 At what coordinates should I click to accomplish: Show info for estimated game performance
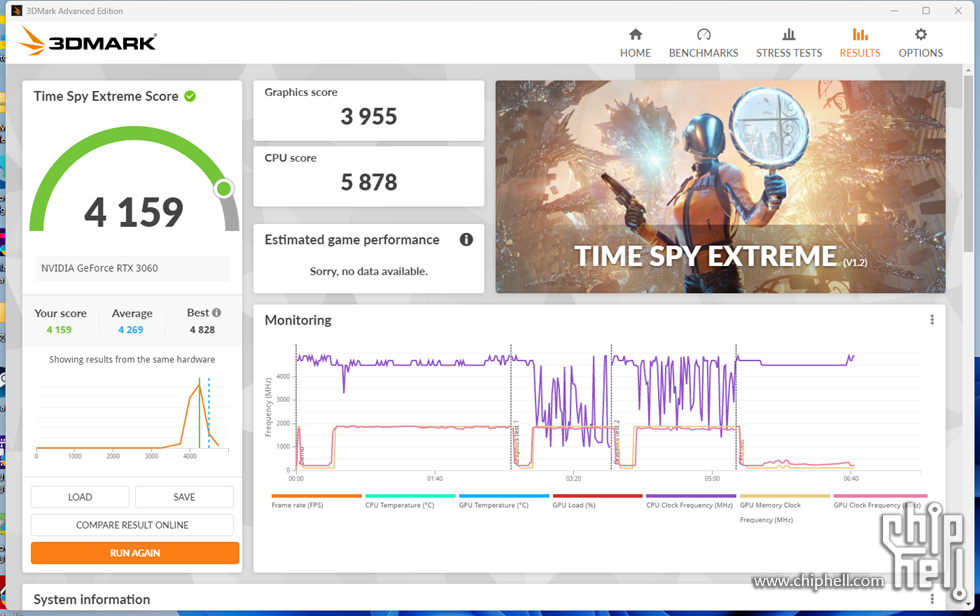click(x=466, y=239)
